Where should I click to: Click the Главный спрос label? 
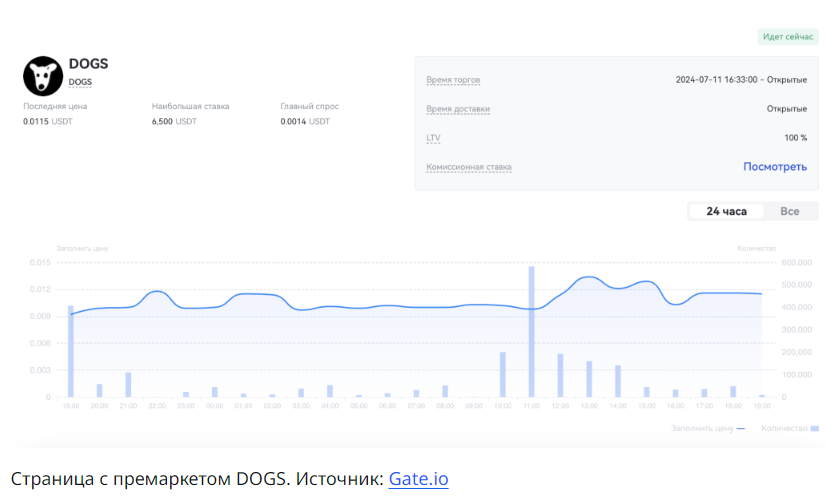pyautogui.click(x=309, y=106)
